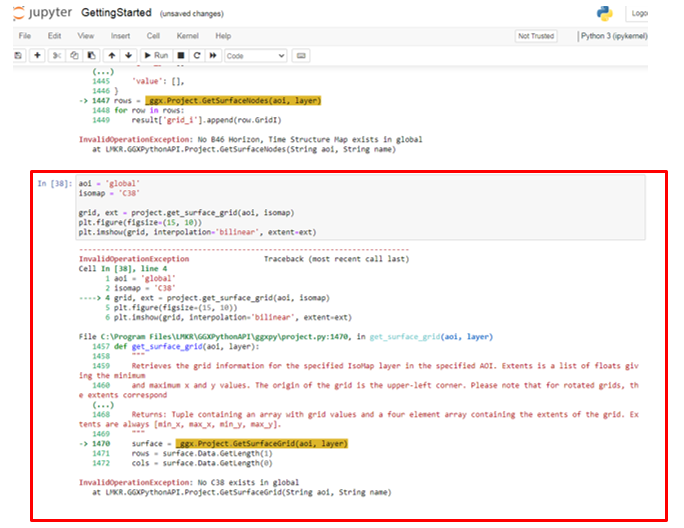Open the Kernel menu
The width and height of the screenshot is (684, 528).
click(188, 36)
